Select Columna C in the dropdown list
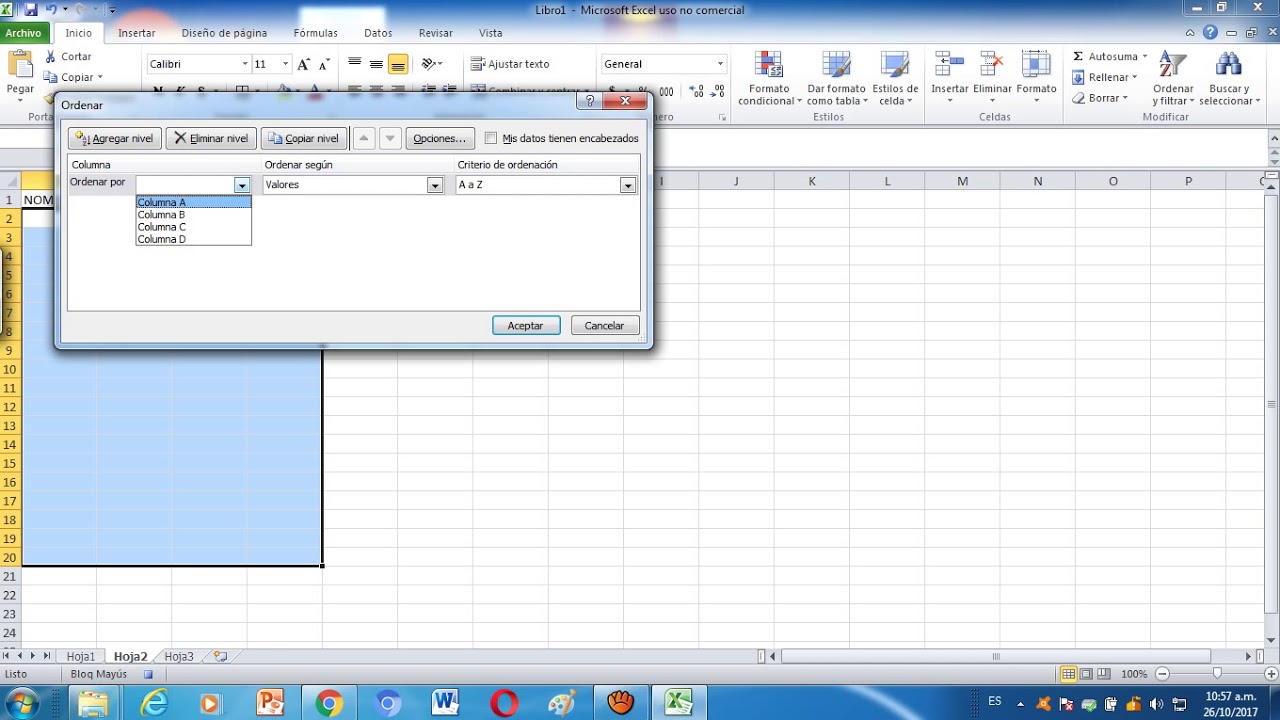Image resolution: width=1280 pixels, height=720 pixels. tap(193, 227)
